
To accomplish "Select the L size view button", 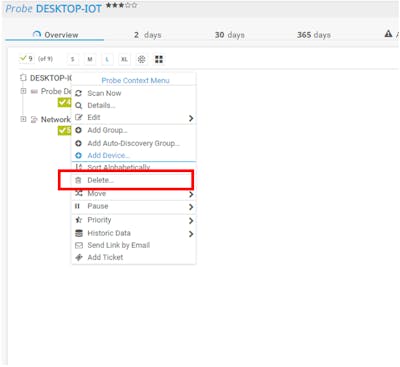I will tap(107, 59).
